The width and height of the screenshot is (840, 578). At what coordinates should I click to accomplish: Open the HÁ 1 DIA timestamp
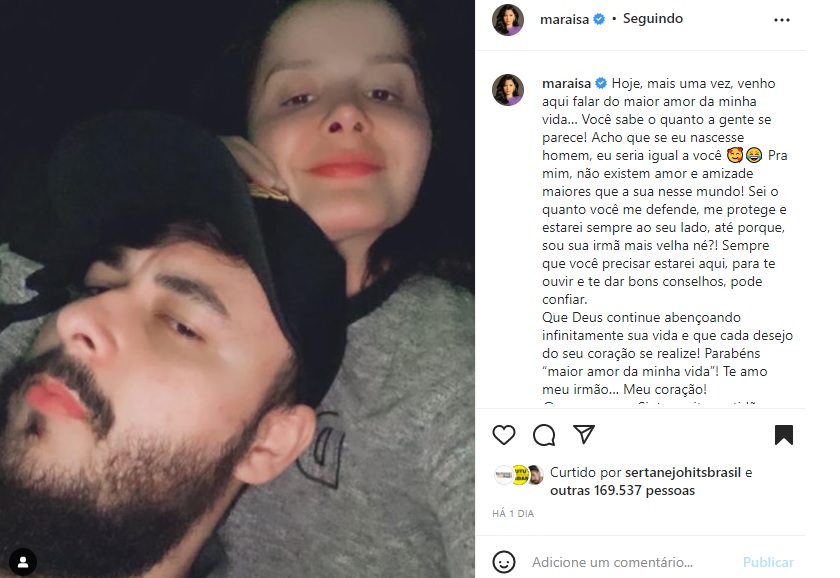(x=513, y=514)
